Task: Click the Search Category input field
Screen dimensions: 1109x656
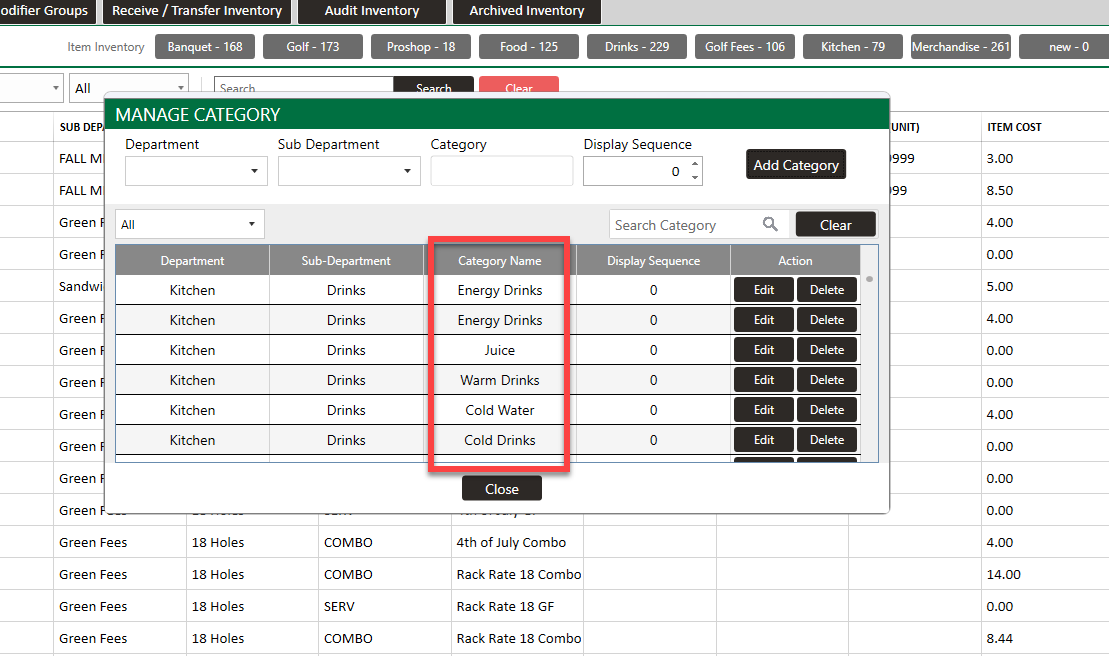Action: (x=684, y=225)
